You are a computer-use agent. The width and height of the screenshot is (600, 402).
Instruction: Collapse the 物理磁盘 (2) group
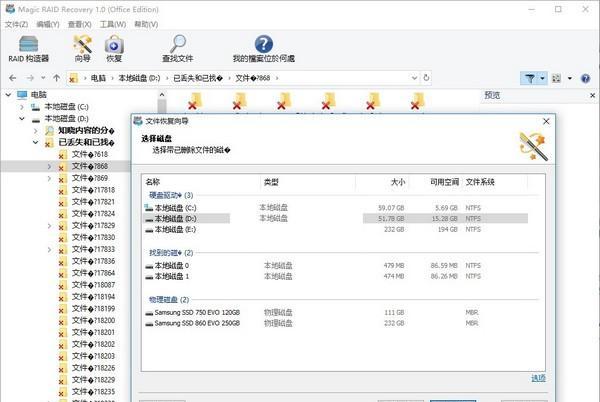click(x=169, y=299)
